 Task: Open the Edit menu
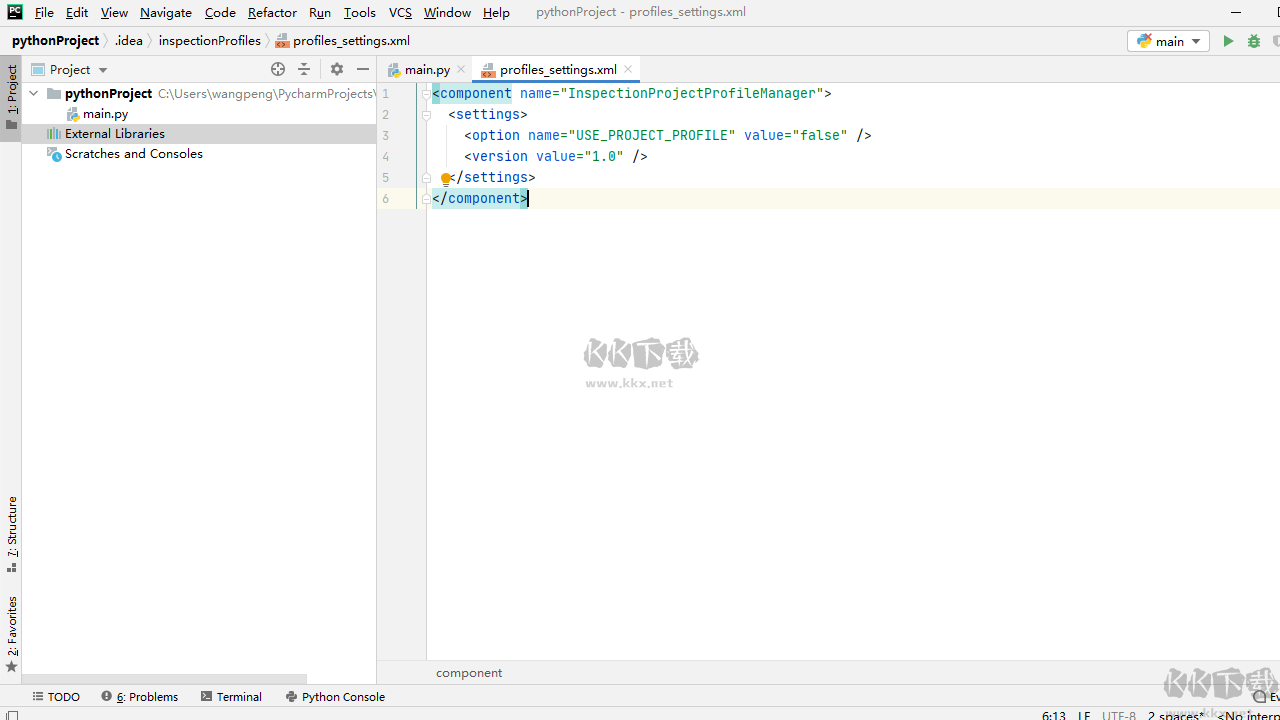tap(77, 12)
